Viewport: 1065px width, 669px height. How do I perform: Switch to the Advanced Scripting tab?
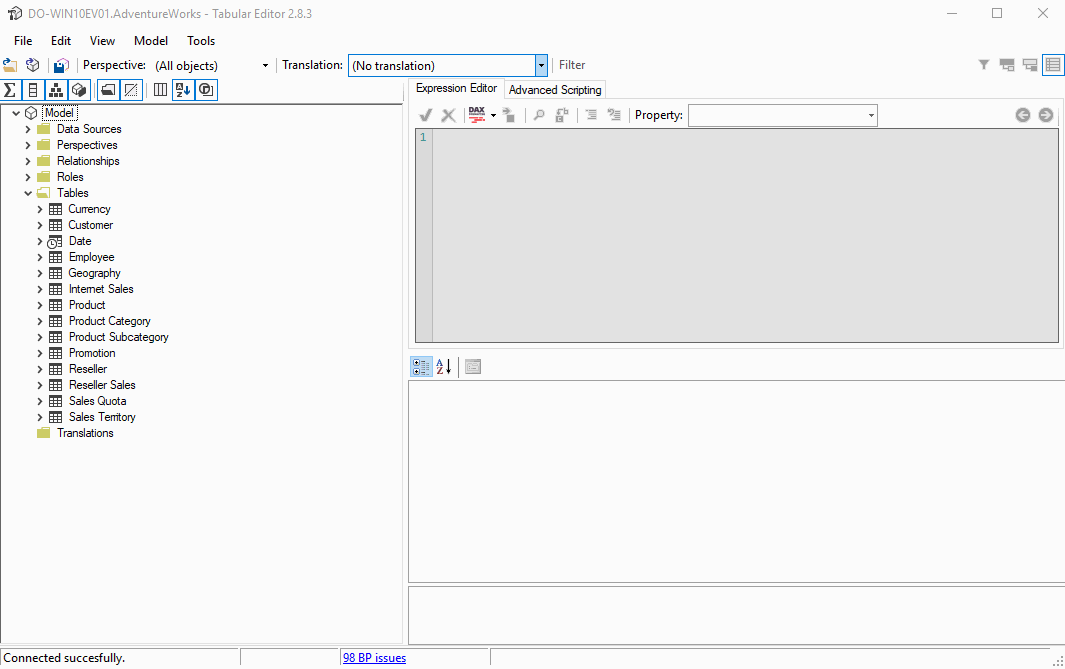554,89
